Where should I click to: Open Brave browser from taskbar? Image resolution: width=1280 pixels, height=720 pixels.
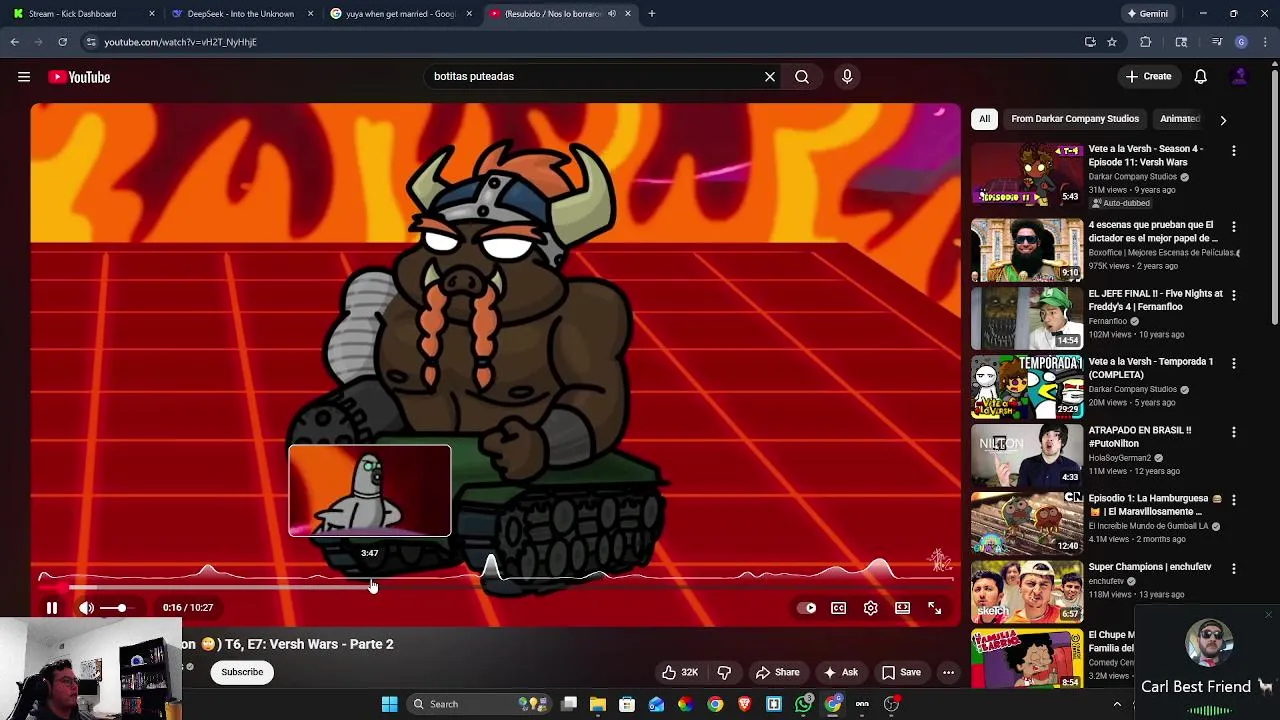click(744, 704)
